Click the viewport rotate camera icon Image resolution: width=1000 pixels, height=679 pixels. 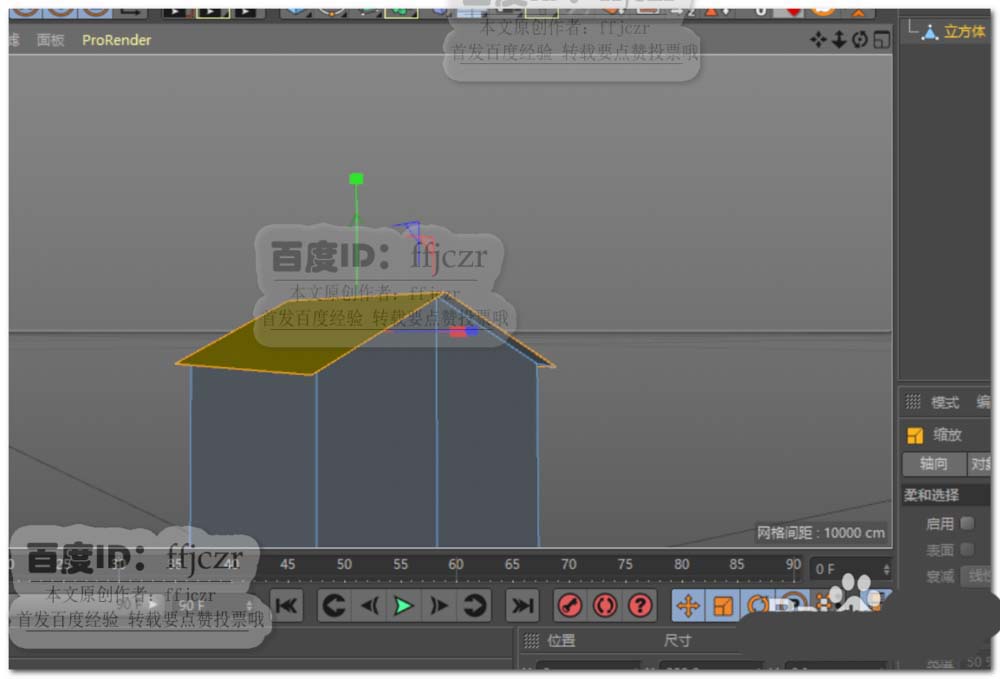coord(860,40)
